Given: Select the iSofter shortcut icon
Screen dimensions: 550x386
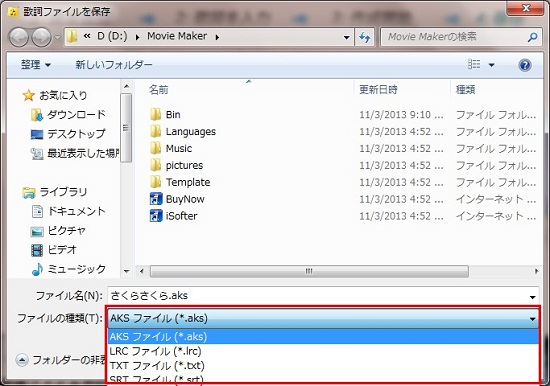Looking at the screenshot, I should [x=156, y=215].
